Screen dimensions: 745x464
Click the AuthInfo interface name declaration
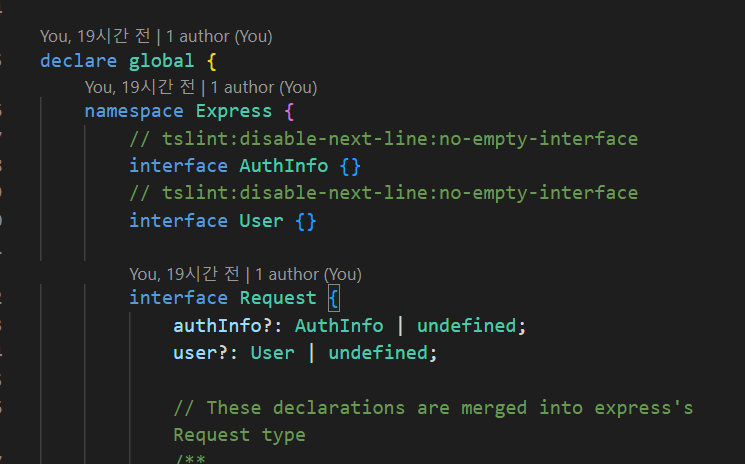point(284,166)
